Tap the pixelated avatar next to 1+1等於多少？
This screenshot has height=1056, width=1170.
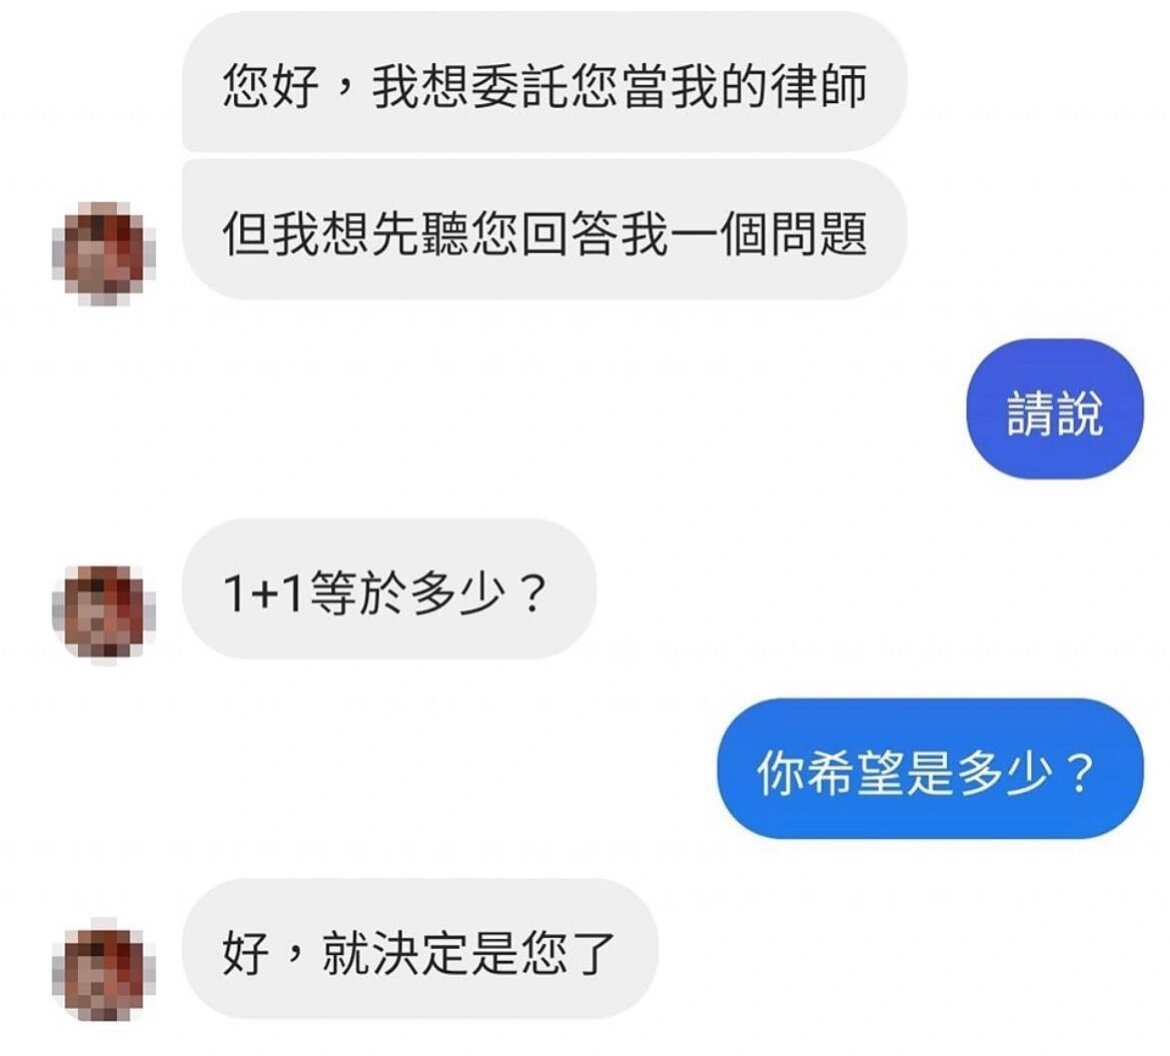tap(104, 613)
